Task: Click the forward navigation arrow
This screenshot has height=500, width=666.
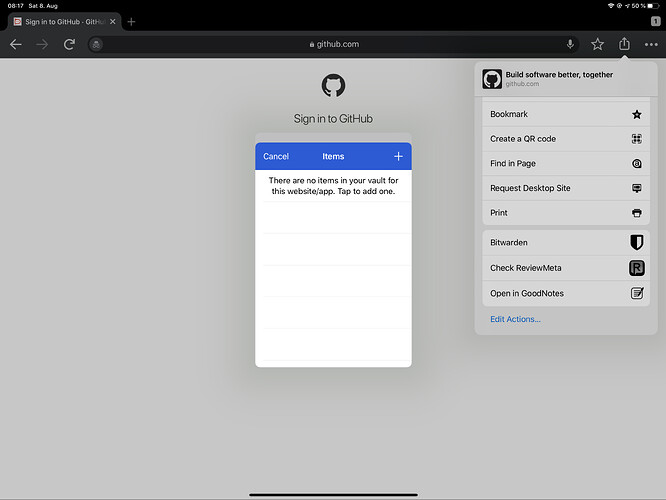Action: (42, 44)
